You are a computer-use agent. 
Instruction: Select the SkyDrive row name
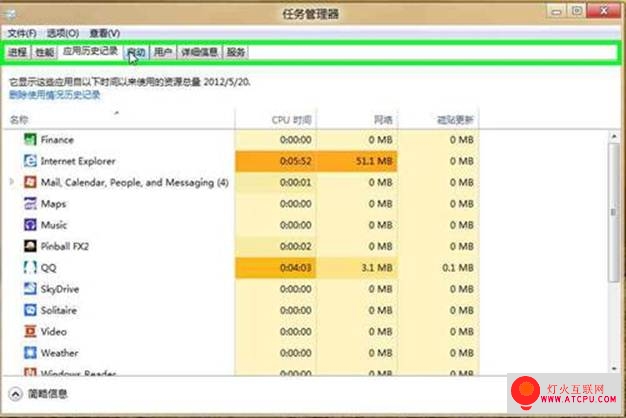[59, 289]
